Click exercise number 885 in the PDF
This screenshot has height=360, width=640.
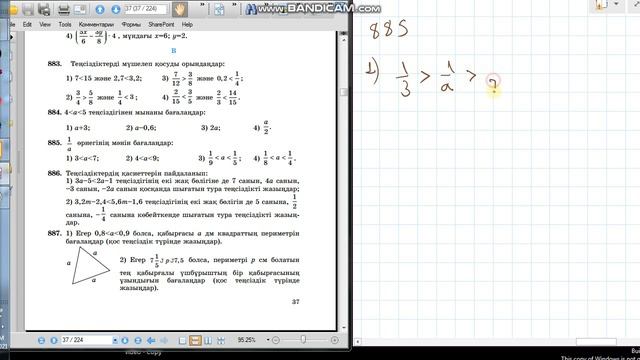click(54, 142)
